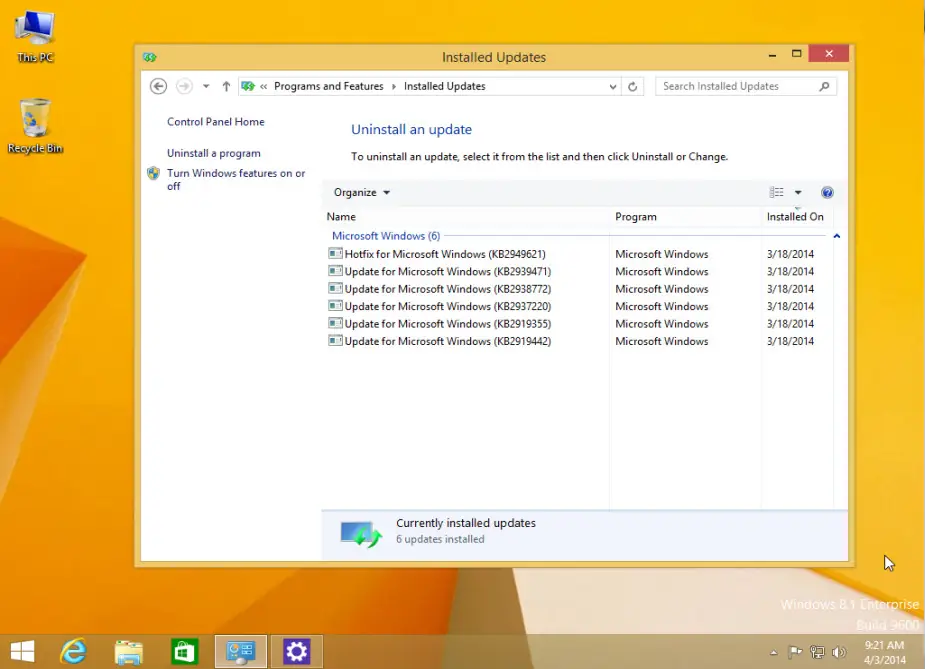Show hidden tray icons arrow
This screenshot has width=925, height=669.
pyautogui.click(x=774, y=652)
